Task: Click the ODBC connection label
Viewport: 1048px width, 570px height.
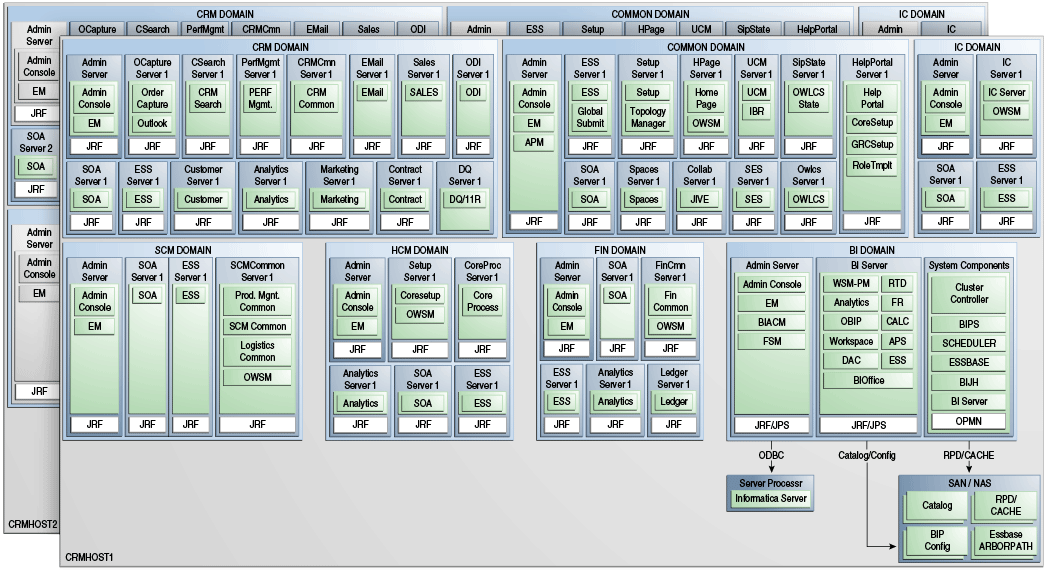Action: 771,455
